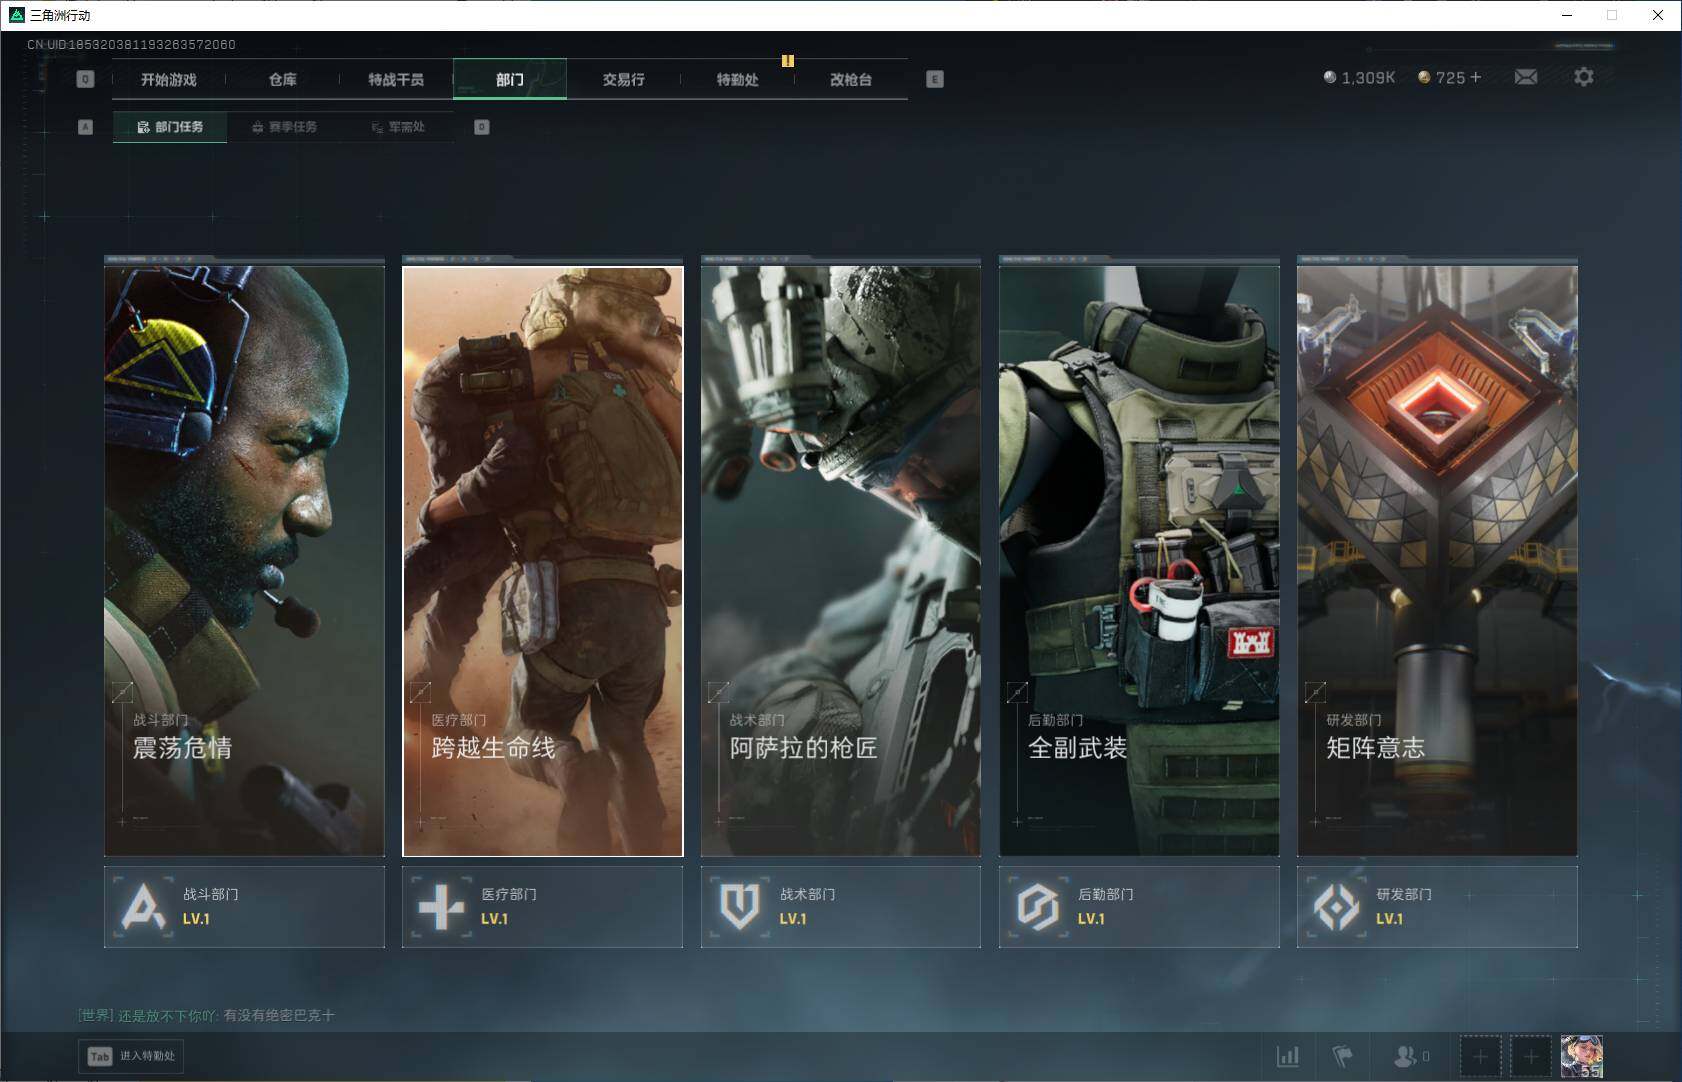Select the 赛季任务 sub-tab
The width and height of the screenshot is (1682, 1082).
(284, 127)
